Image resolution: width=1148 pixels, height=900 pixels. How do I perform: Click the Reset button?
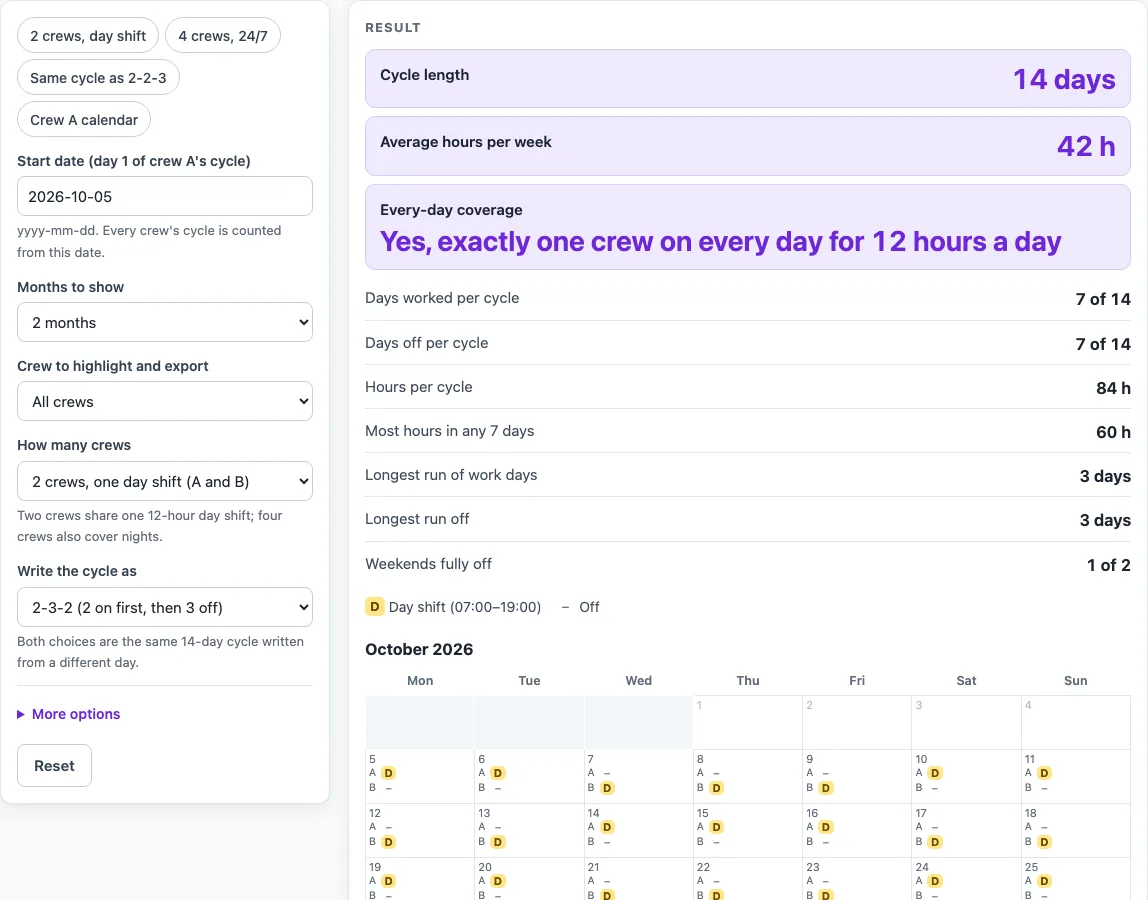54,765
